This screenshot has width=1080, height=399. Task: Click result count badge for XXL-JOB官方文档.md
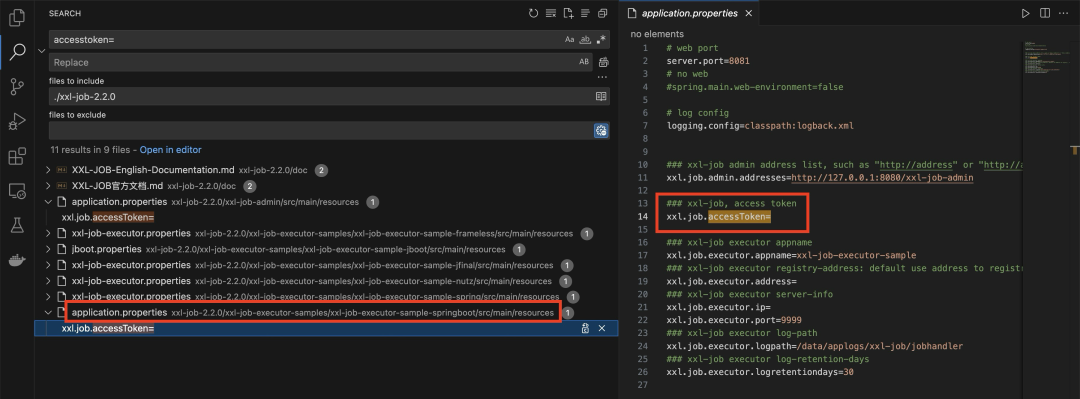pos(250,186)
